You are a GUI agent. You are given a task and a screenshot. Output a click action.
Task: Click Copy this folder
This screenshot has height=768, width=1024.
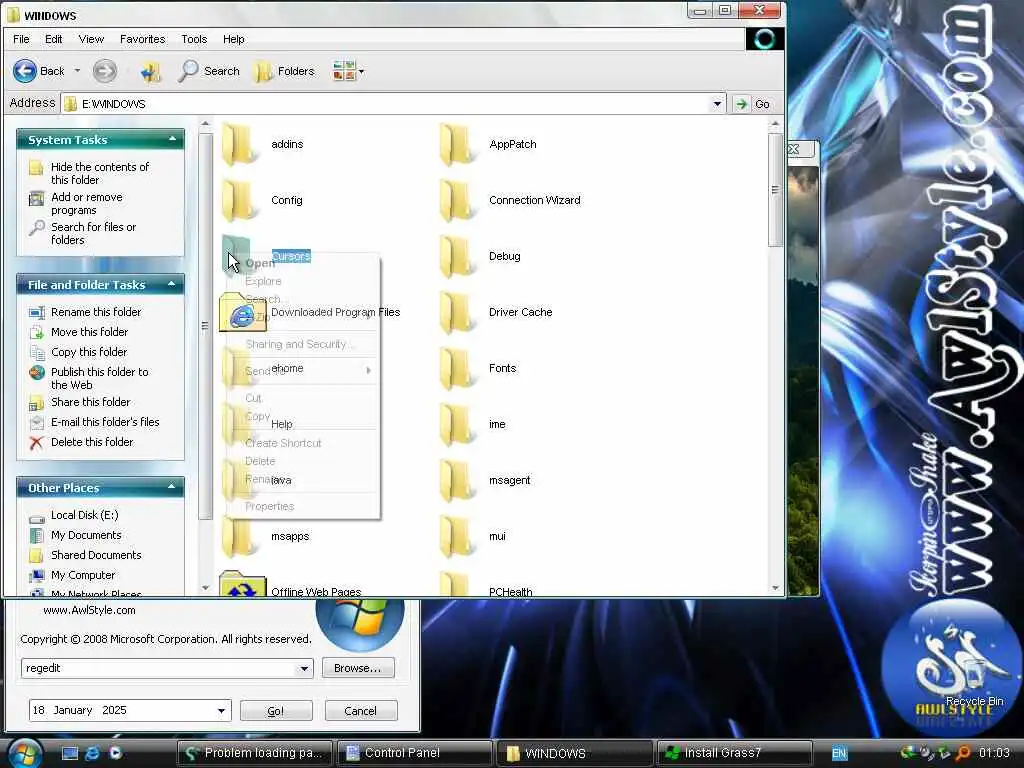pos(89,351)
